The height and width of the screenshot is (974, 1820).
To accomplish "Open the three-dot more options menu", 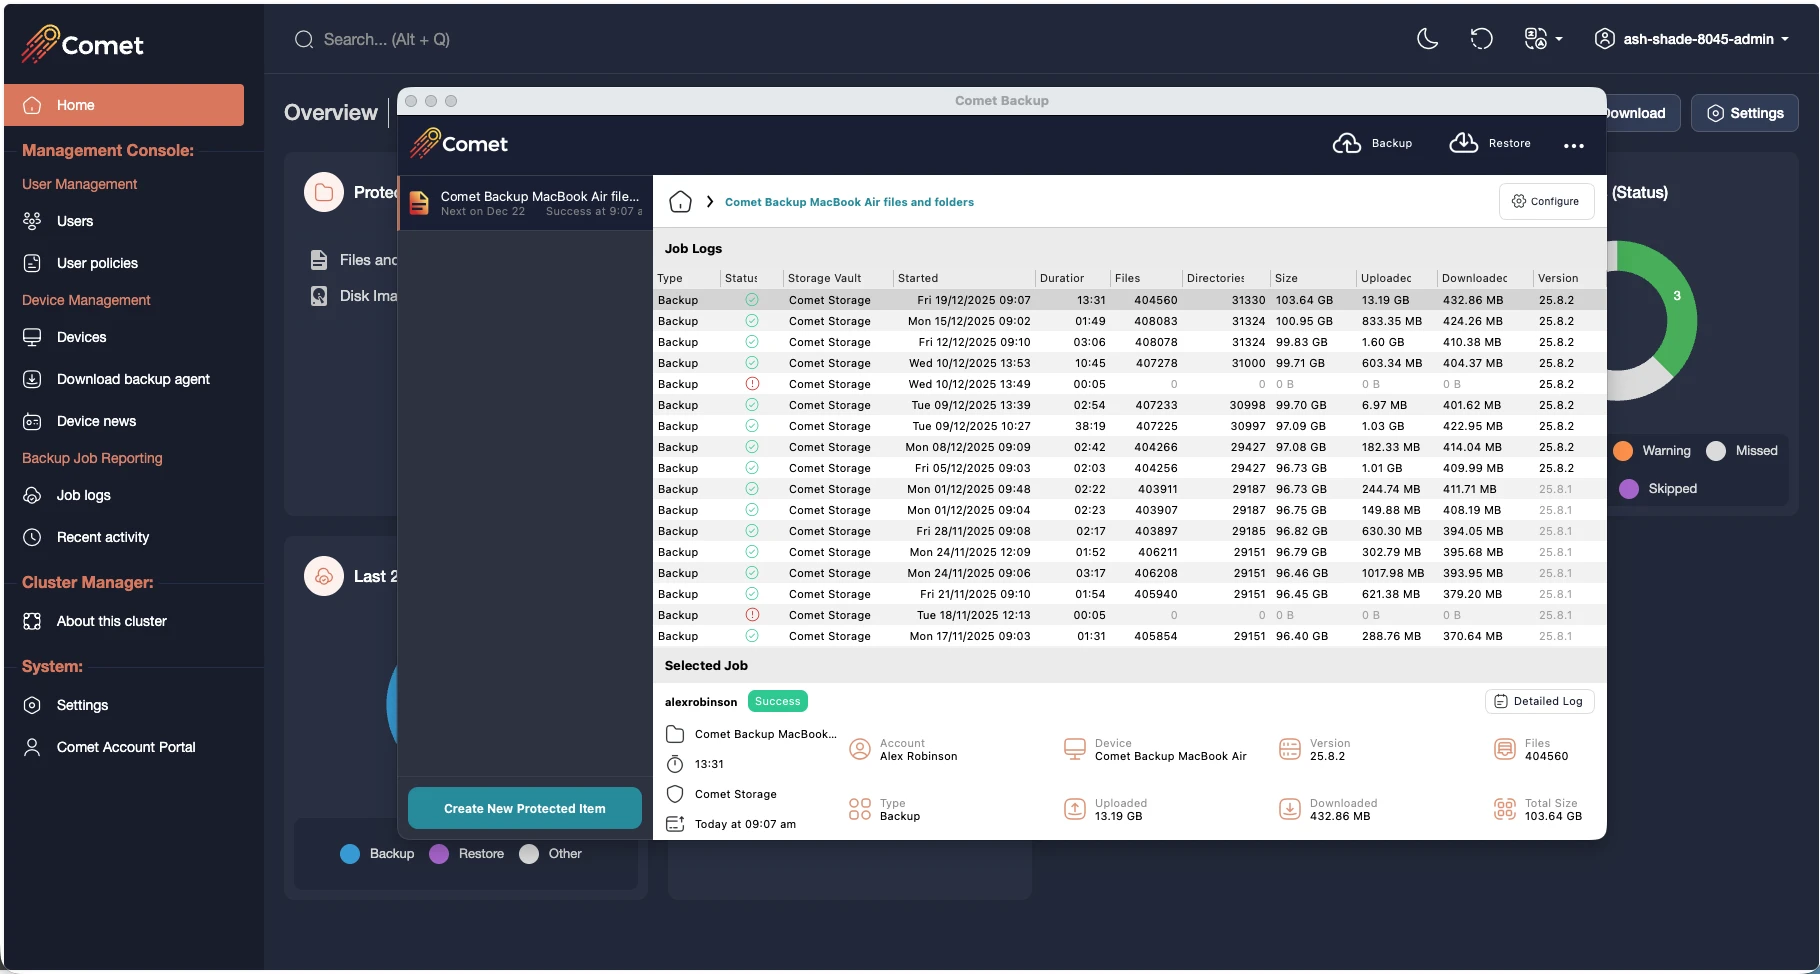I will pos(1574,145).
